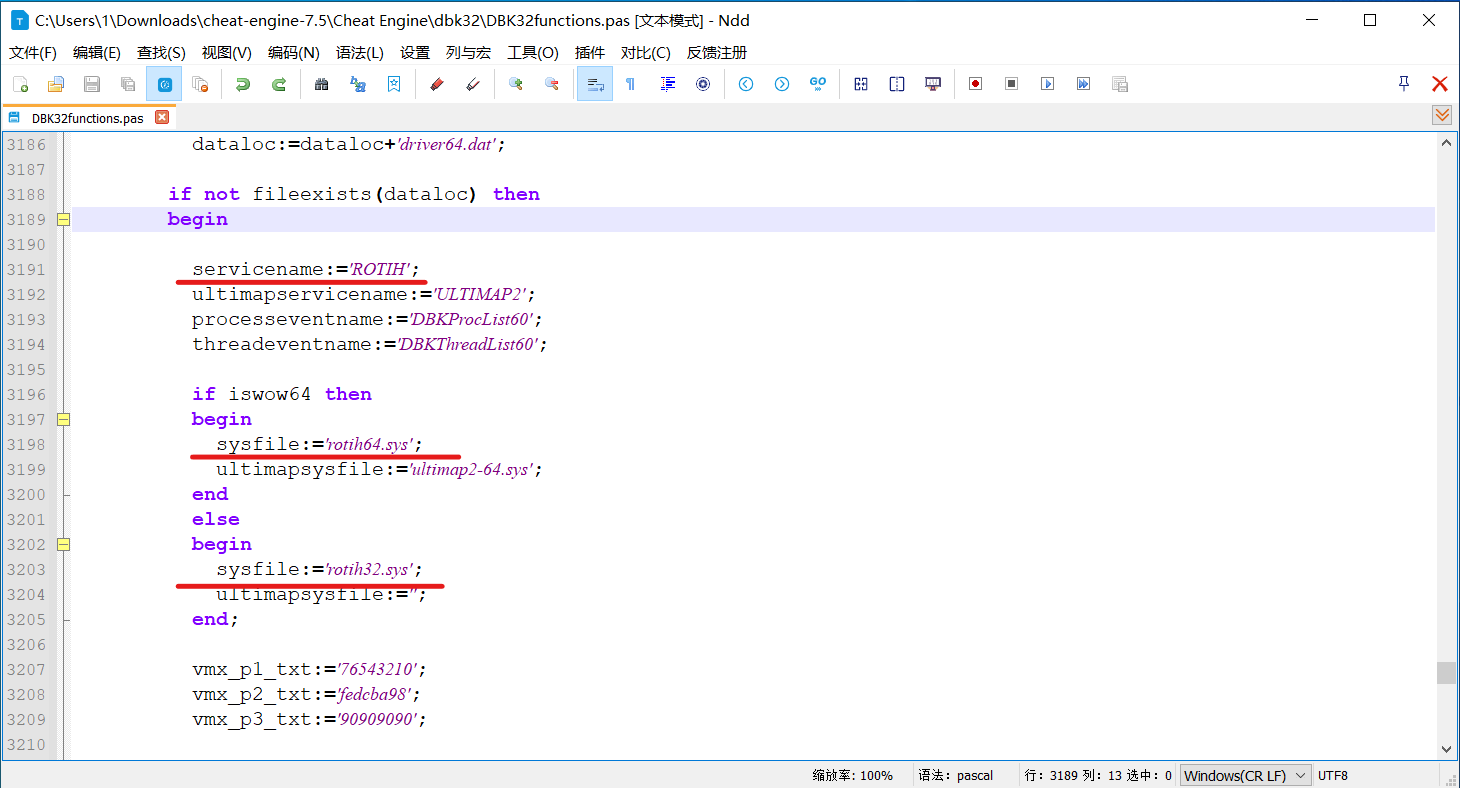Click the split view brackets icon
1460x788 pixels.
pyautogui.click(x=897, y=84)
